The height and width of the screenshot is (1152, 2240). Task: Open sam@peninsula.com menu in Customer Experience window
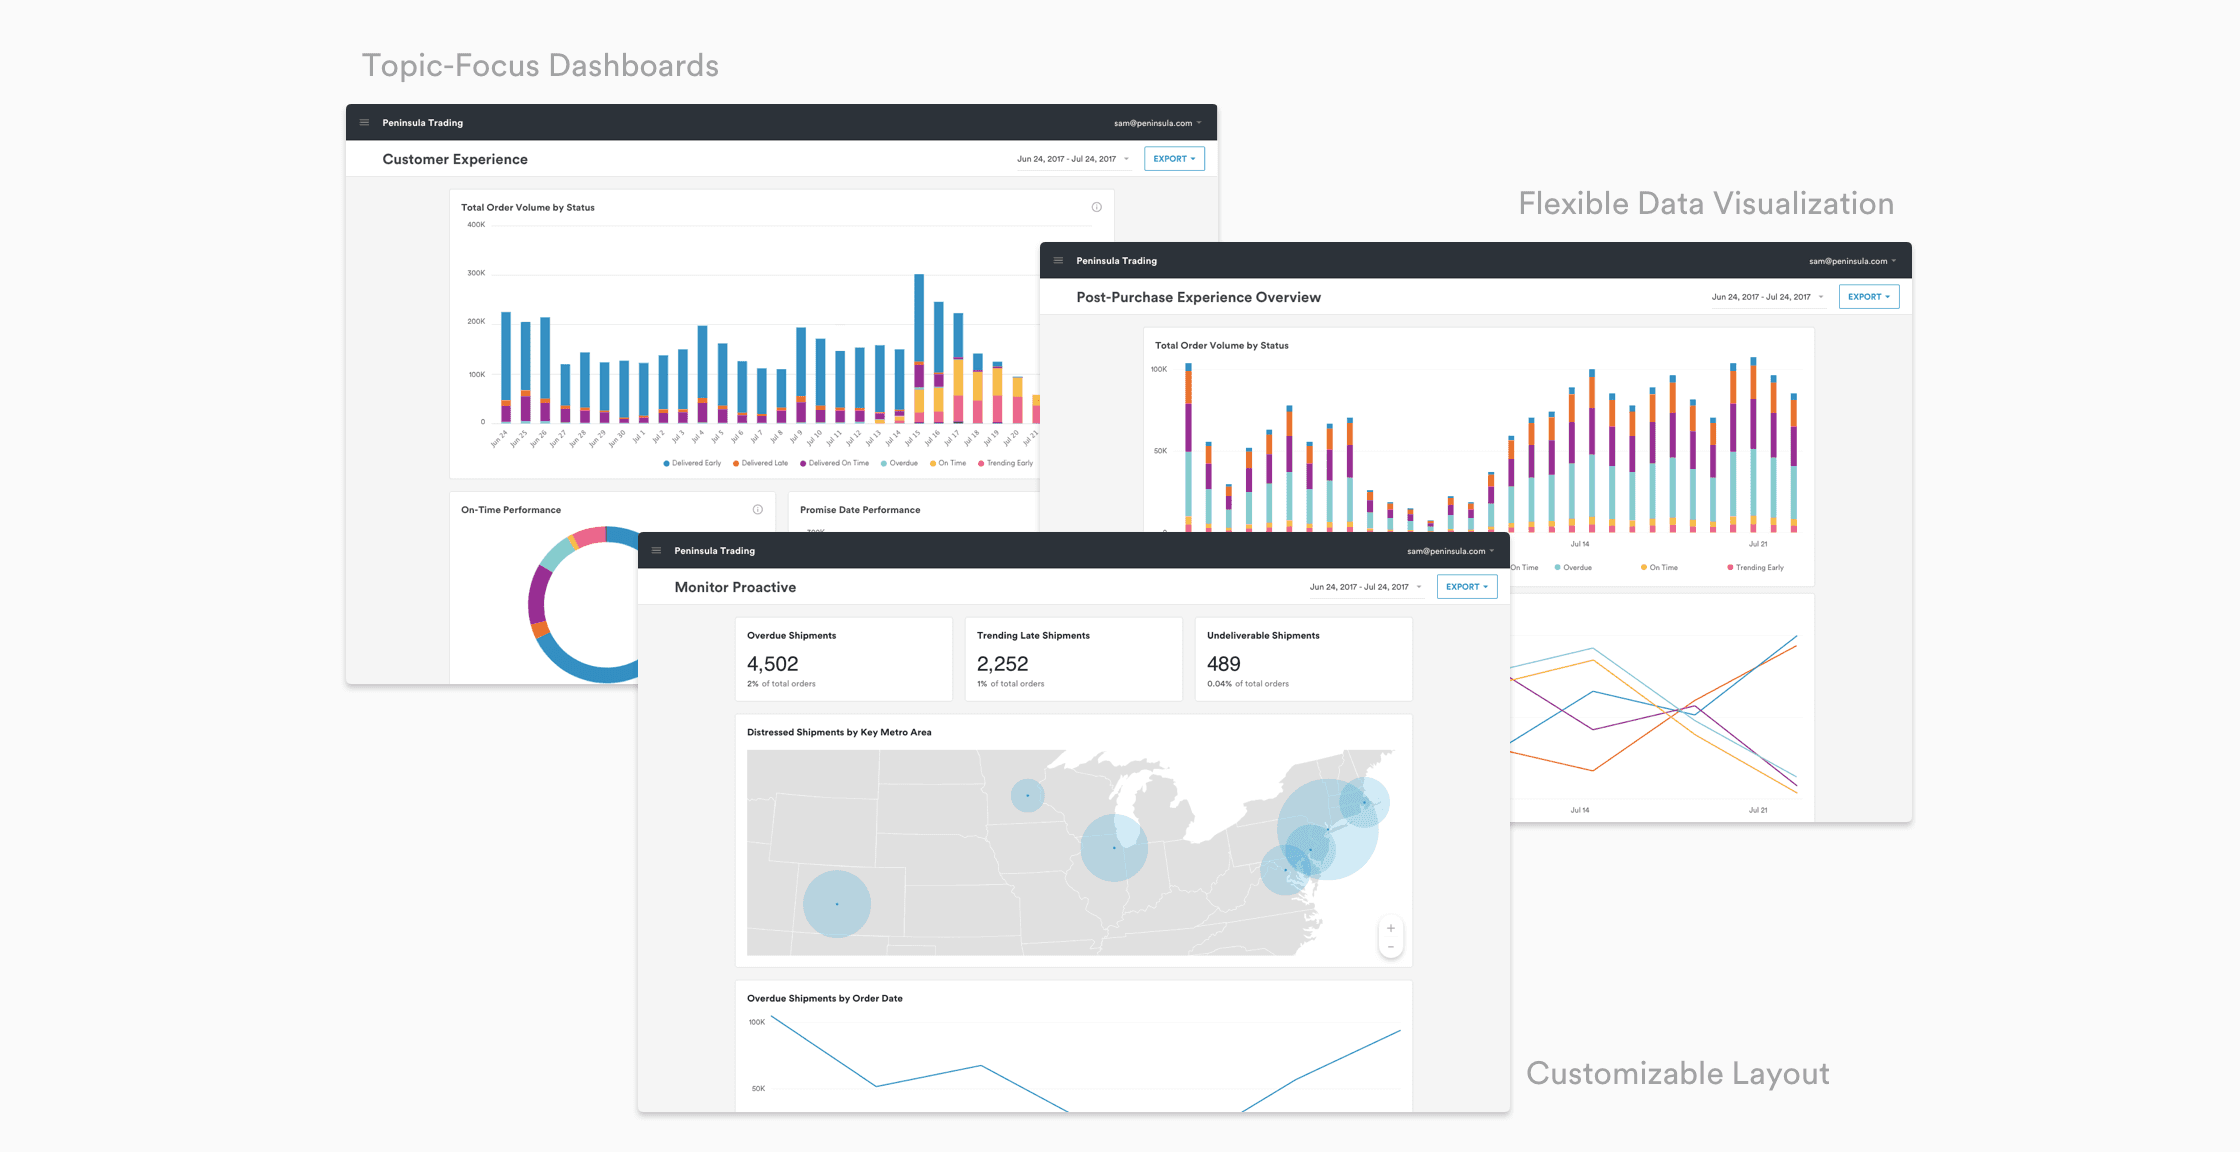1157,123
